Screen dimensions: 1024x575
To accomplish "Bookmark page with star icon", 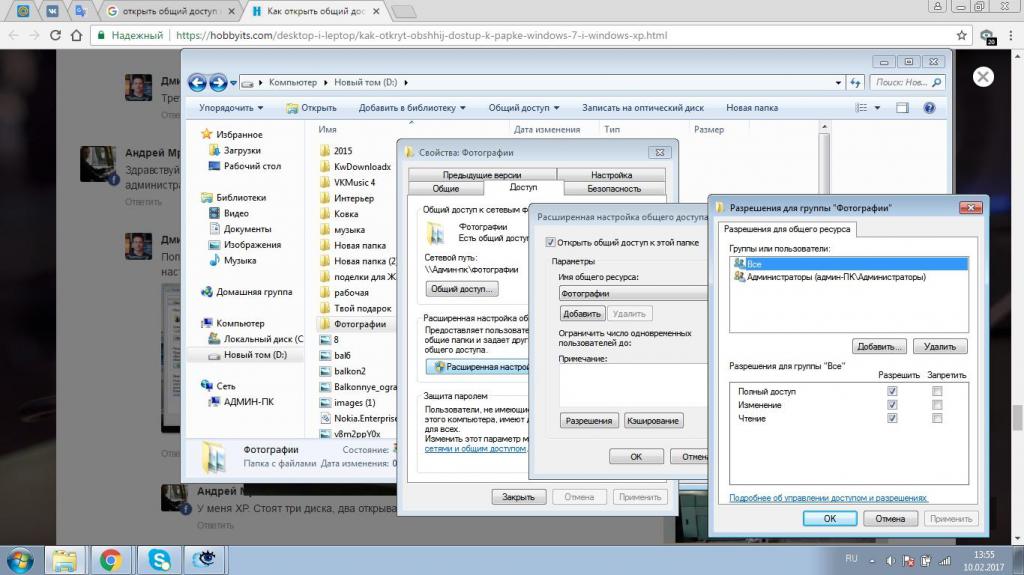I will 961,35.
